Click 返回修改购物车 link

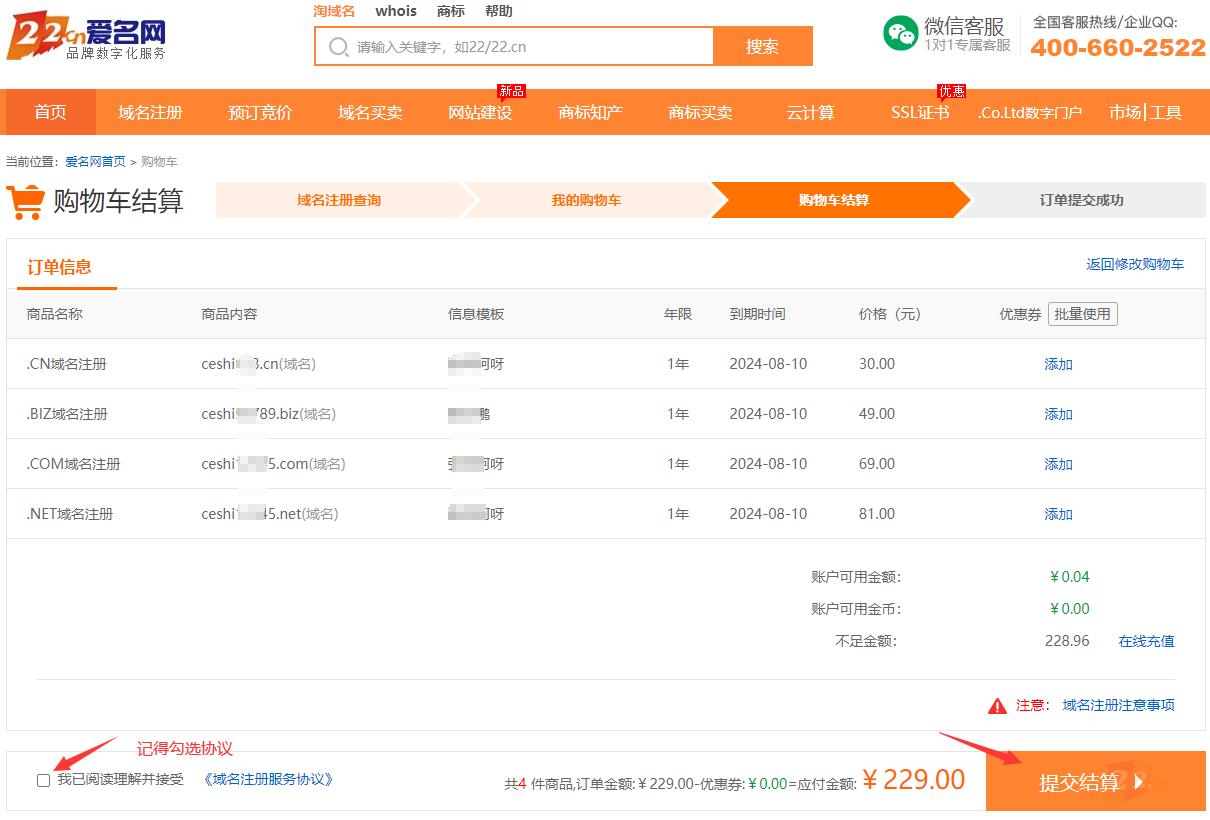1135,264
